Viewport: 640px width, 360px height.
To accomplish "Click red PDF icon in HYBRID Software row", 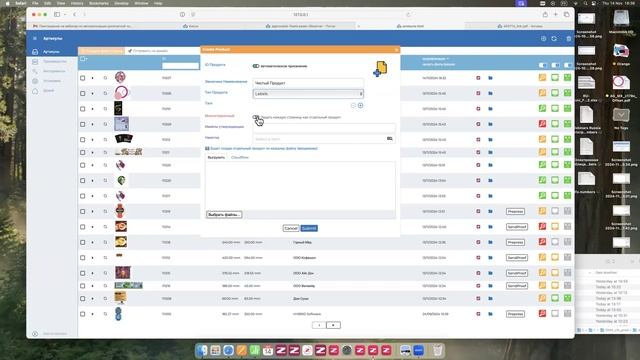I will [x=542, y=314].
